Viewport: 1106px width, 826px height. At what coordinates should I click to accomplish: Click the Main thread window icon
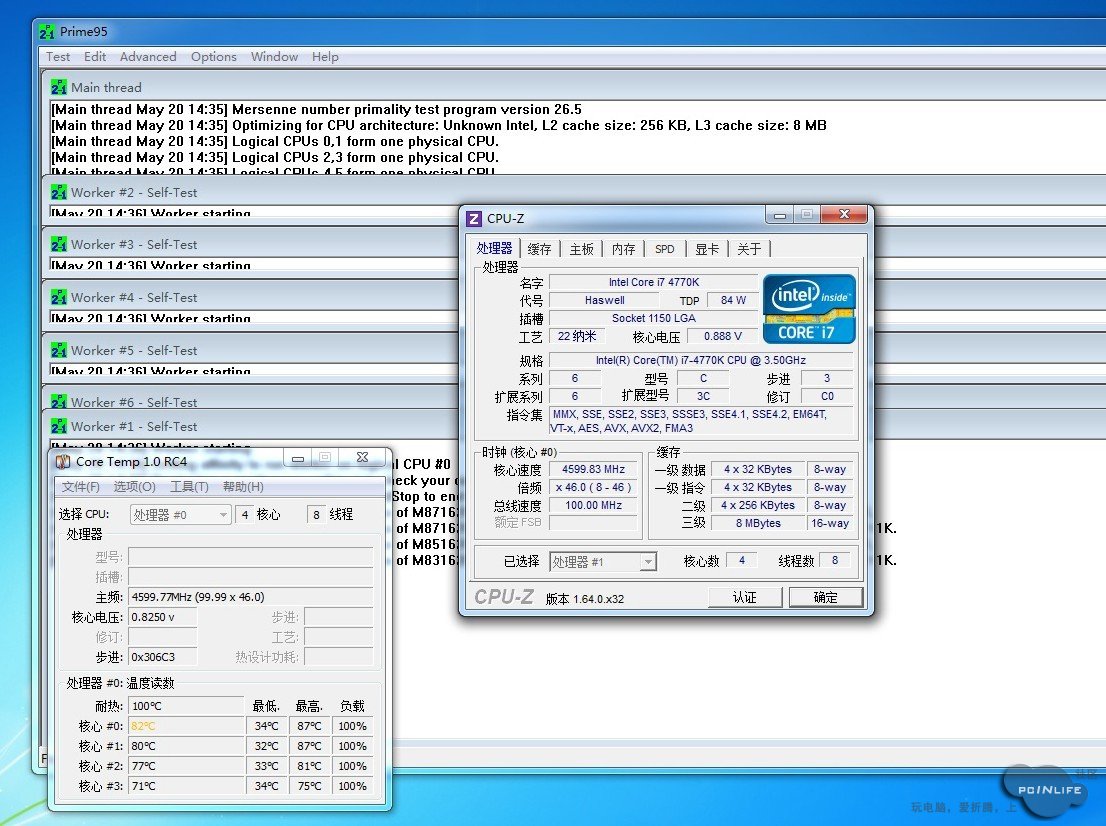coord(59,87)
